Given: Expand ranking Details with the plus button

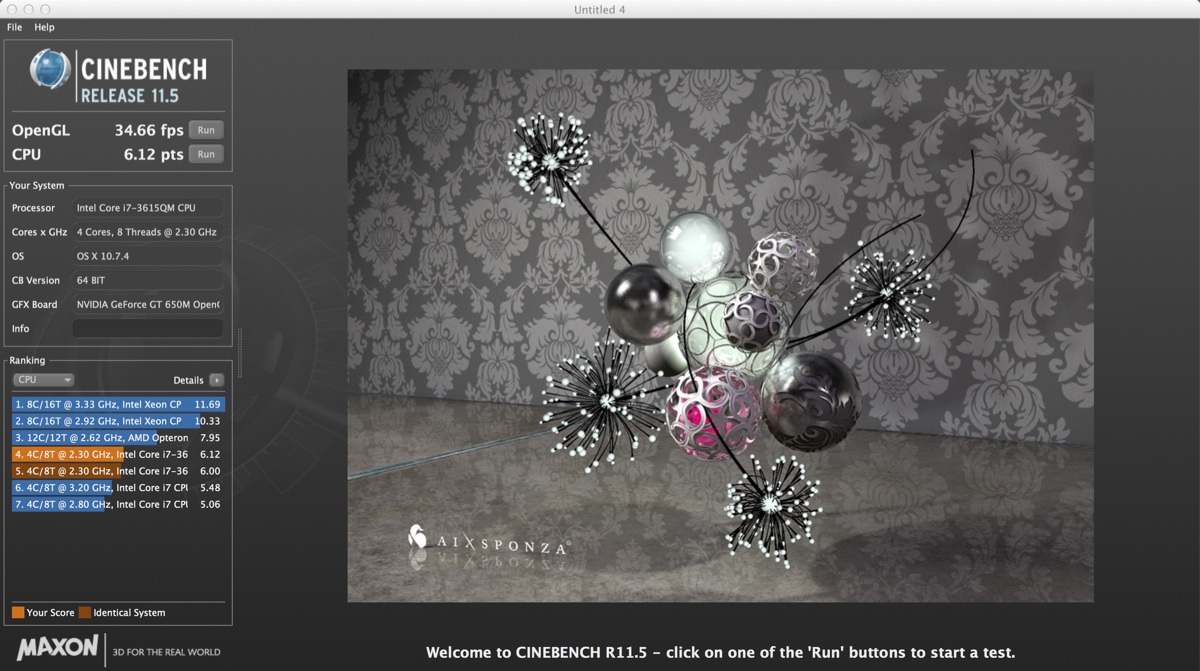Looking at the screenshot, I should [216, 380].
